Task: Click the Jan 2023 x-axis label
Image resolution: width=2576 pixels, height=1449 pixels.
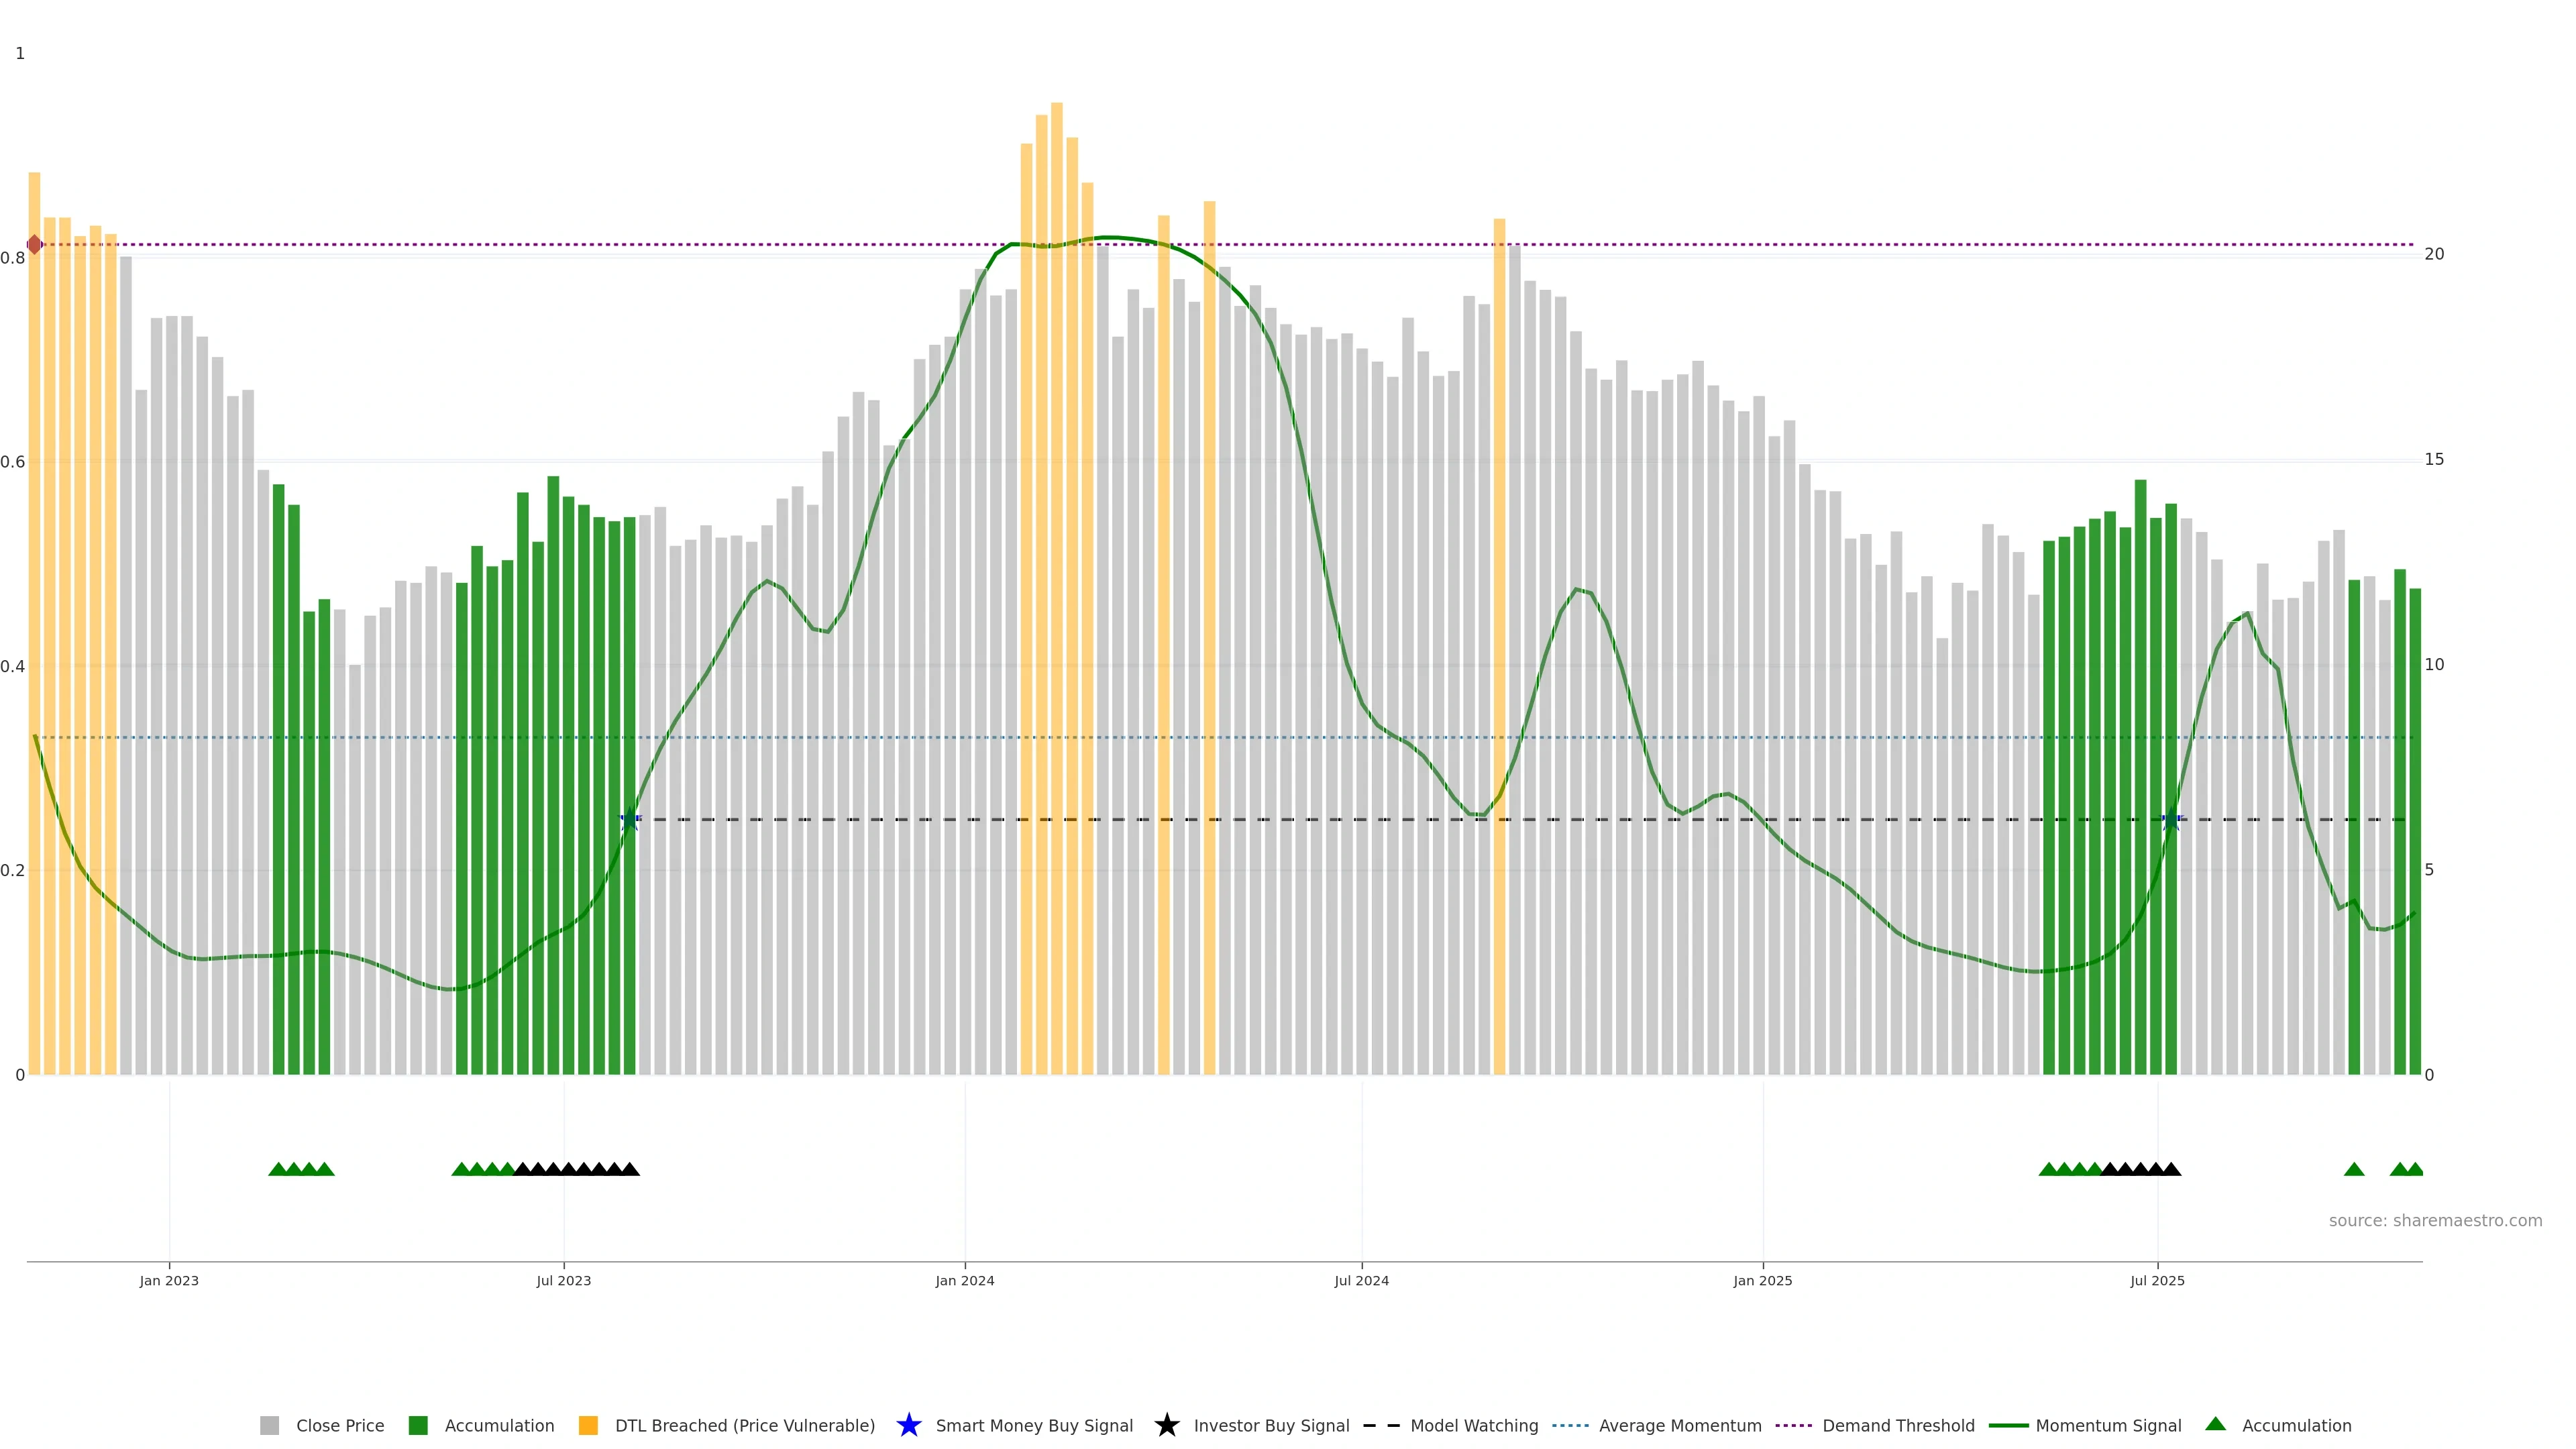Action: 169,1281
